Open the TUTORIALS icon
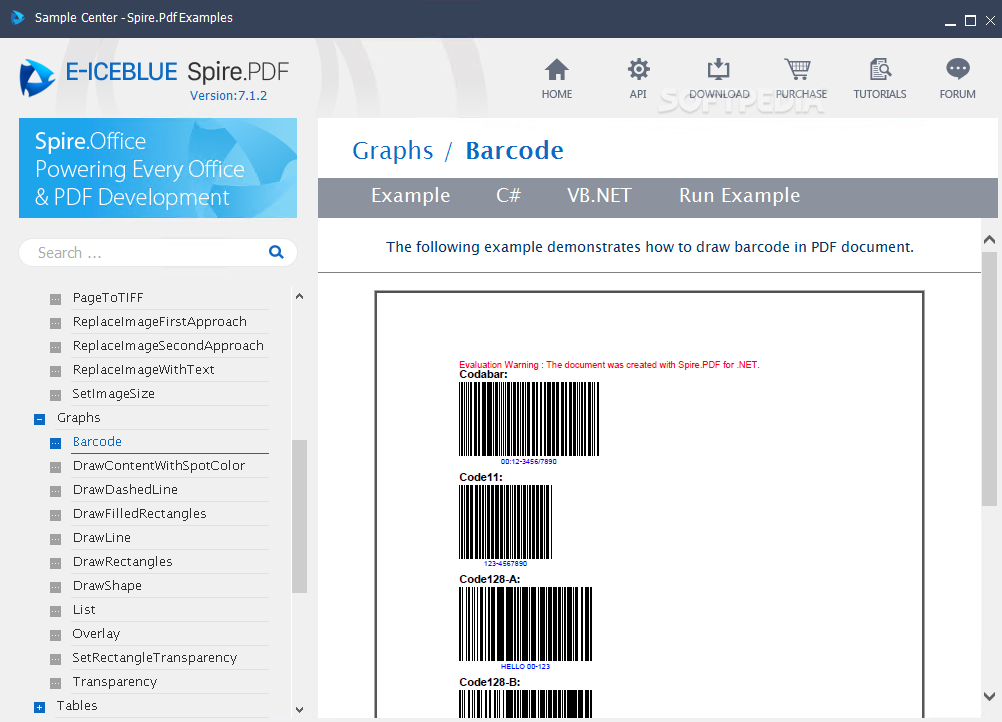Screen dimensions: 1002x722 point(880,69)
